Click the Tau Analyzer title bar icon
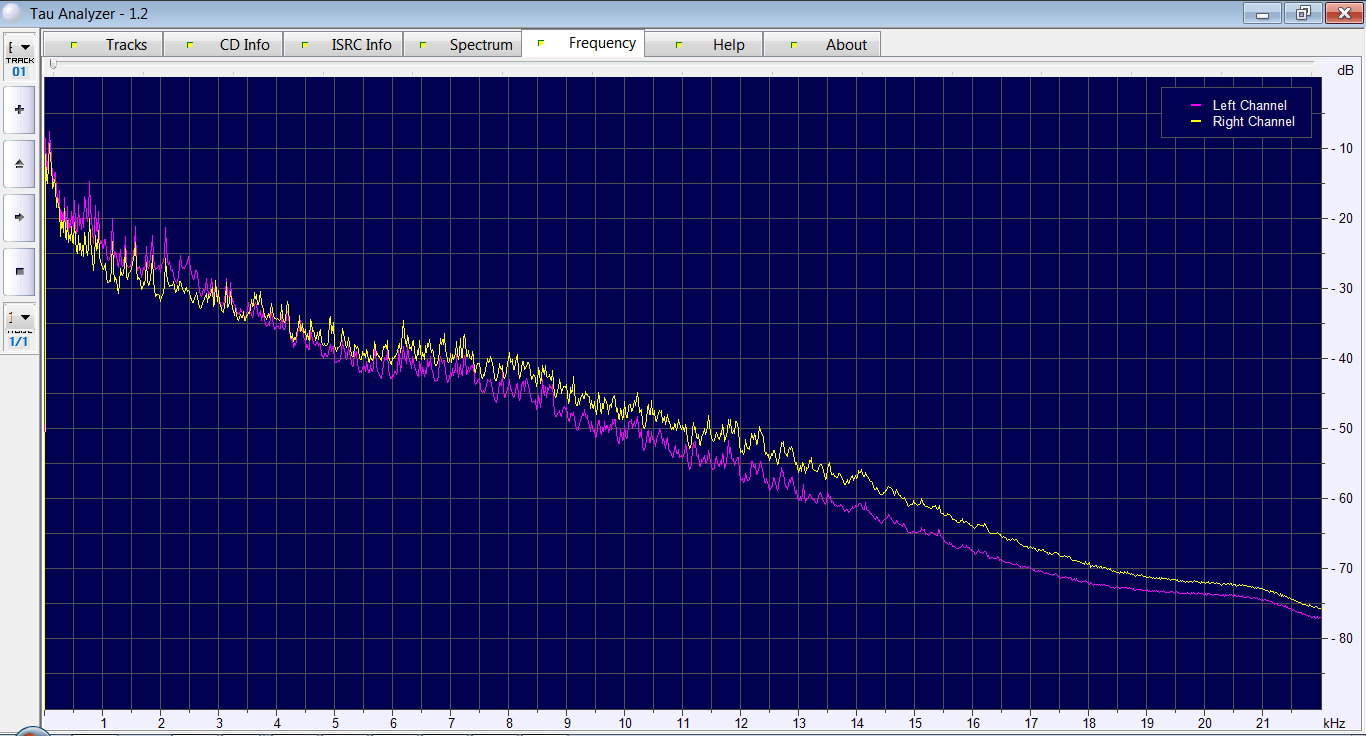Screen dimensions: 1366x736 [12, 14]
